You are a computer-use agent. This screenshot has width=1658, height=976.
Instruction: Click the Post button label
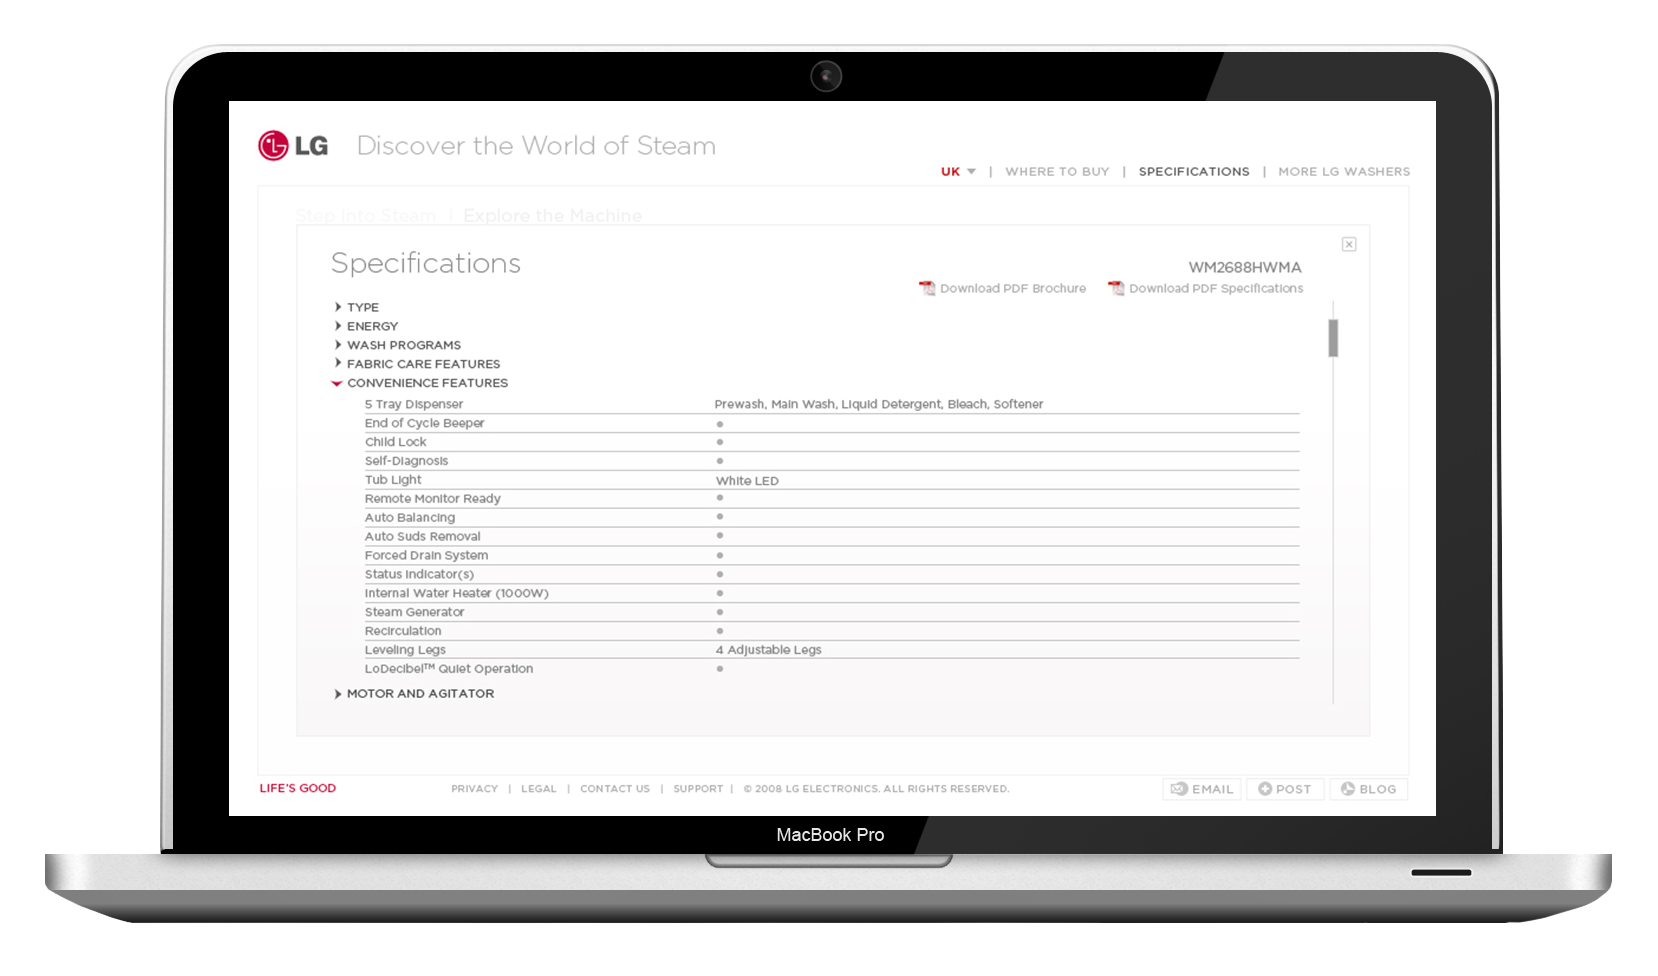click(1293, 789)
